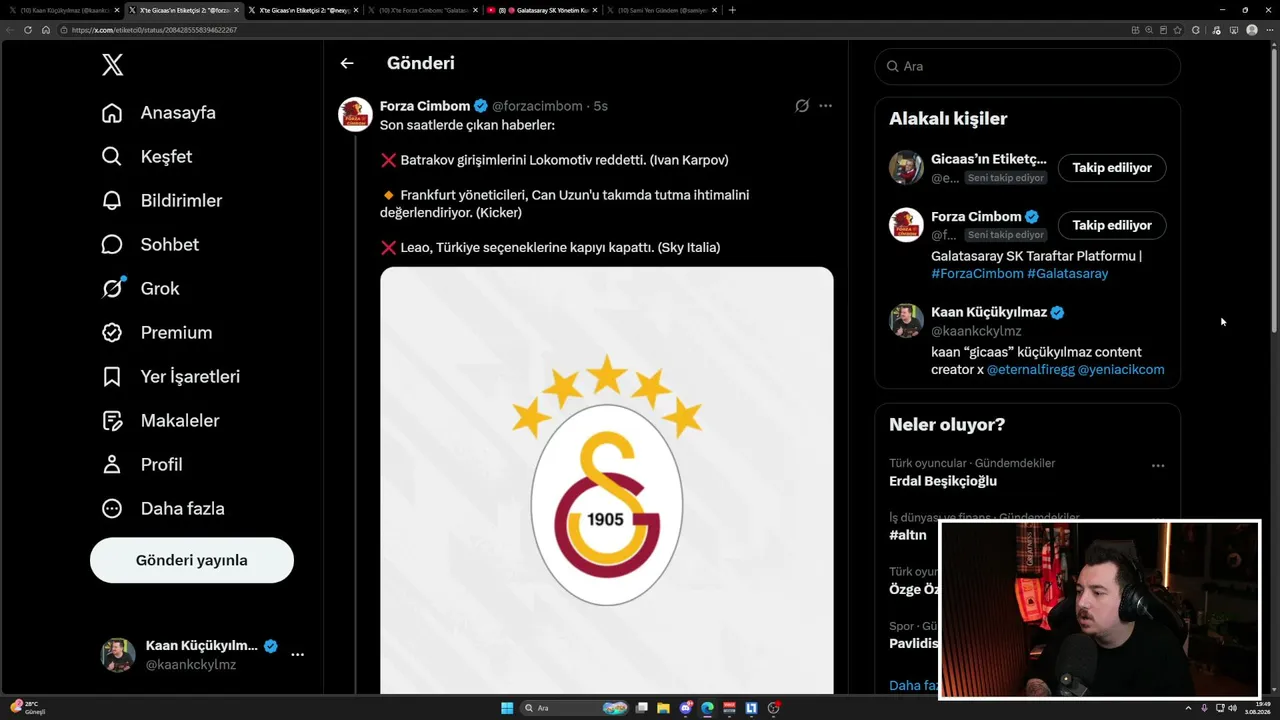This screenshot has width=1280, height=720.
Task: Show hidden system tray icons
Action: coord(1188,708)
